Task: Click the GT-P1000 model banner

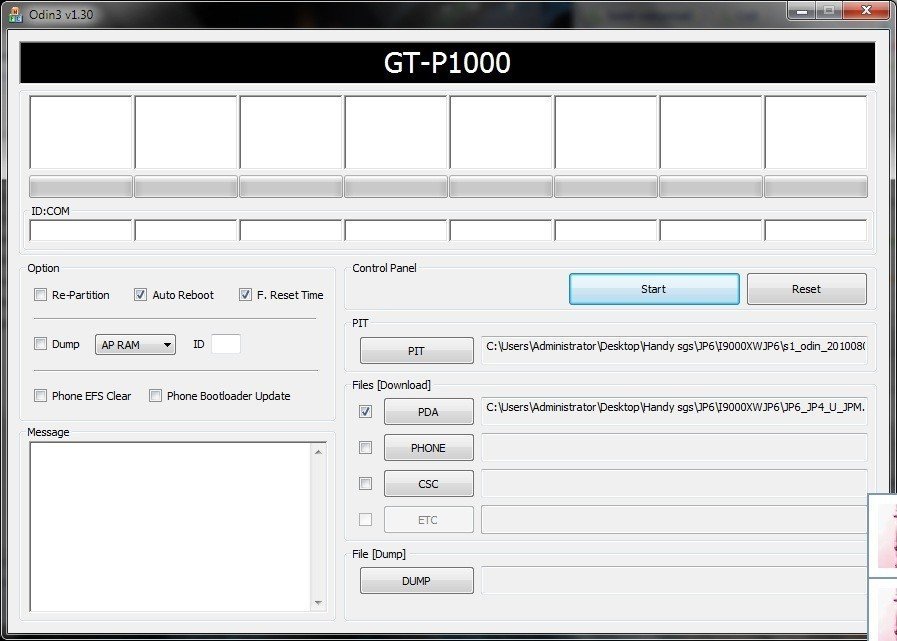Action: (447, 63)
